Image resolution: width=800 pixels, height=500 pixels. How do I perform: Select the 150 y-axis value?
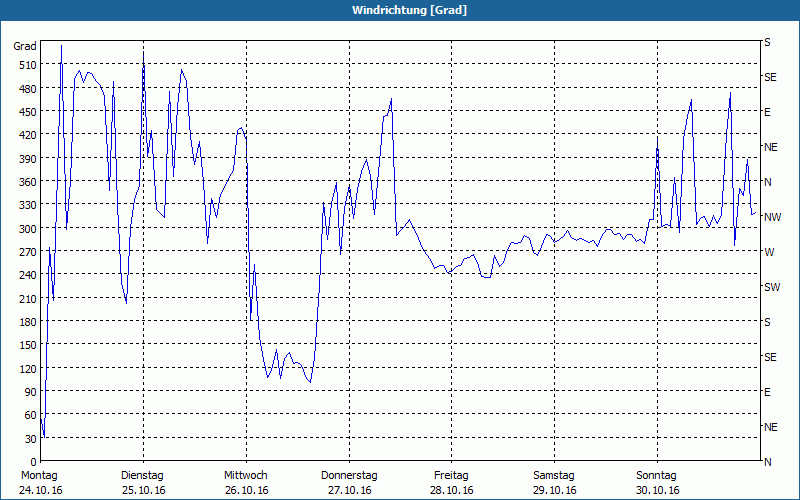29,345
